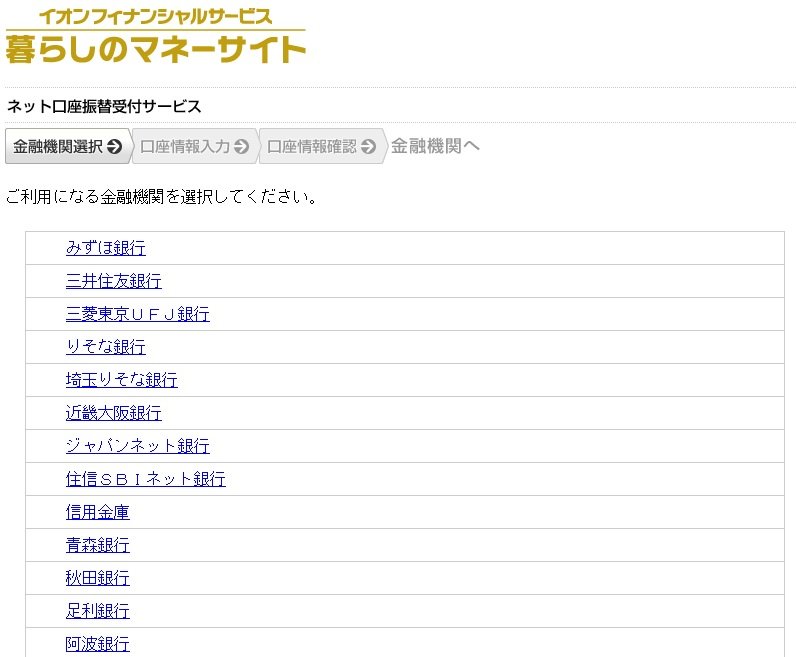Image resolution: width=796 pixels, height=657 pixels.
Task: Click arrow icon on 口座情報入力 step
Action: click(242, 147)
